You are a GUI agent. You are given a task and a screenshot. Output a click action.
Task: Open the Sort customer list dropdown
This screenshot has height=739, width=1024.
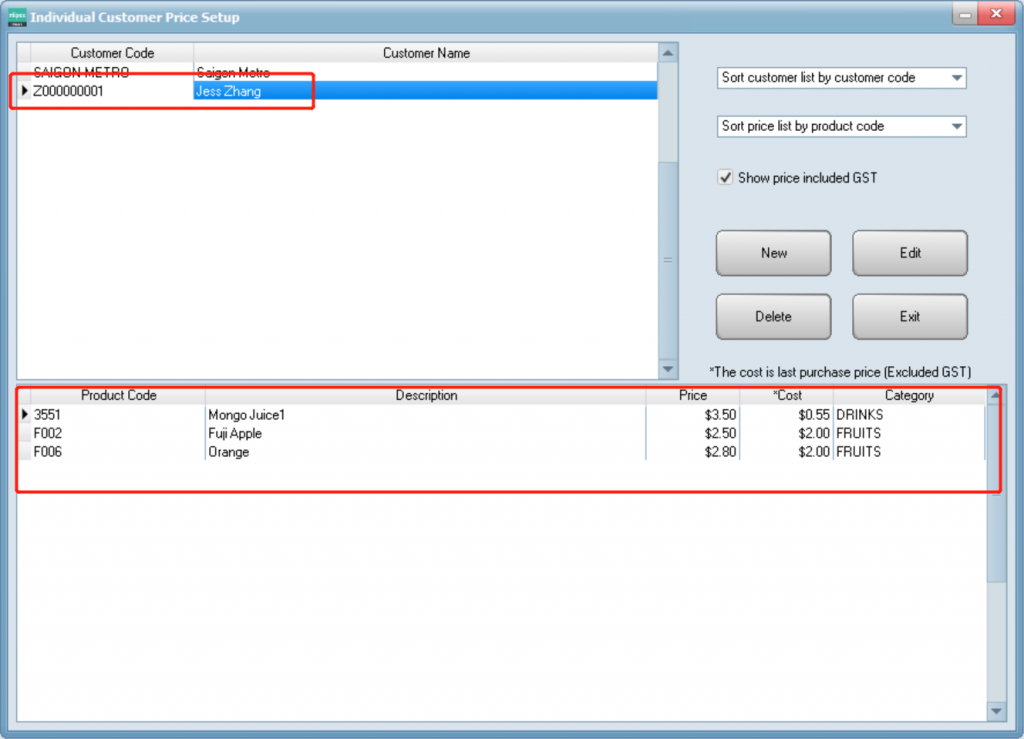pos(956,78)
